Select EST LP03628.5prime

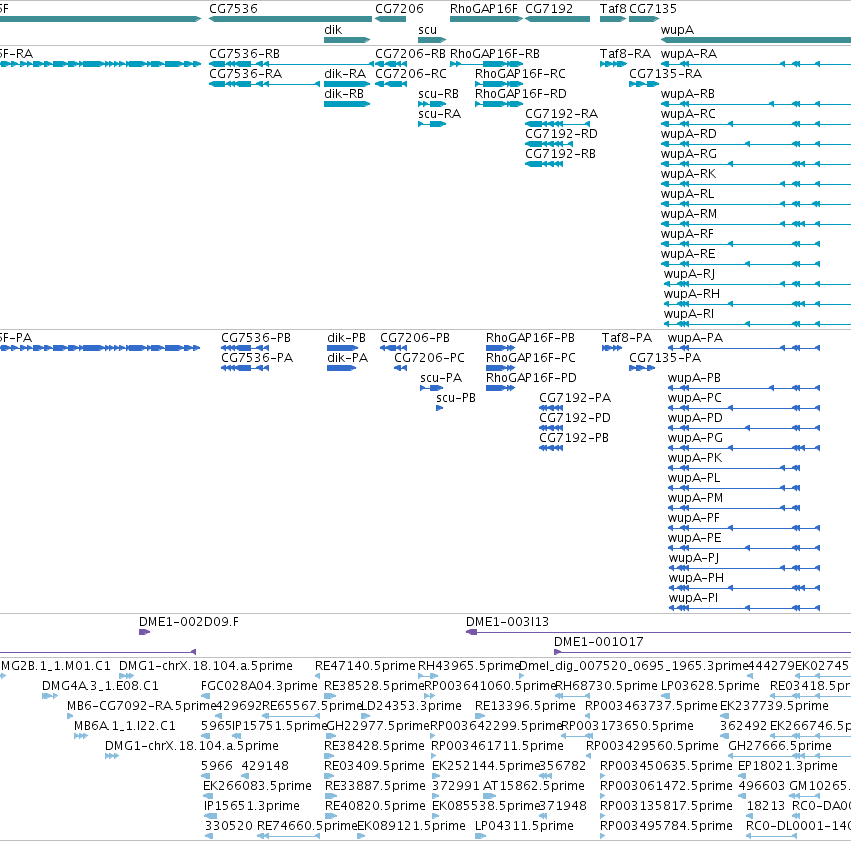(665, 696)
